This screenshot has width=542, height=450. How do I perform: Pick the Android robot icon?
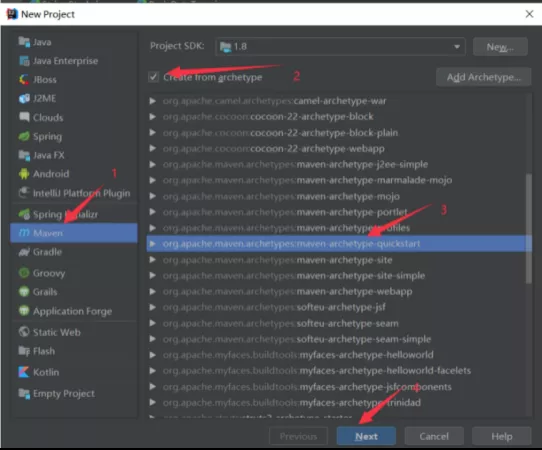click(24, 174)
